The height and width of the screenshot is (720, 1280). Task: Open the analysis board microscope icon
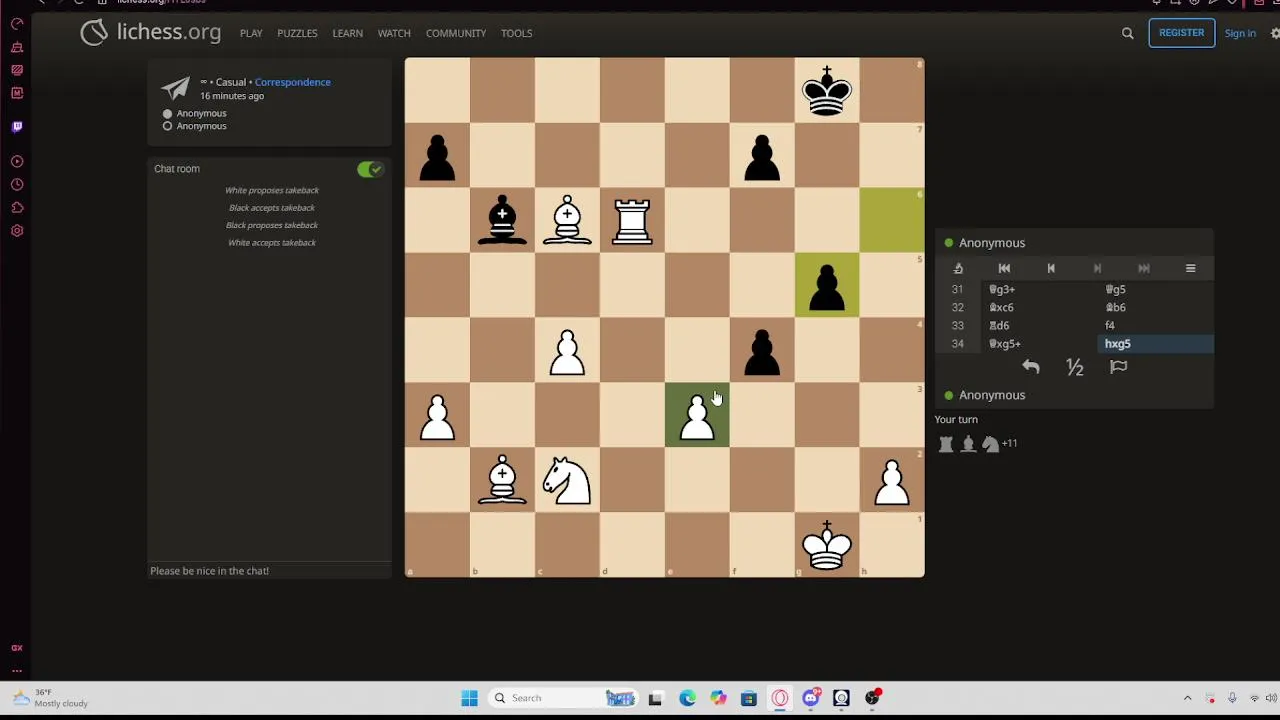[x=958, y=268]
